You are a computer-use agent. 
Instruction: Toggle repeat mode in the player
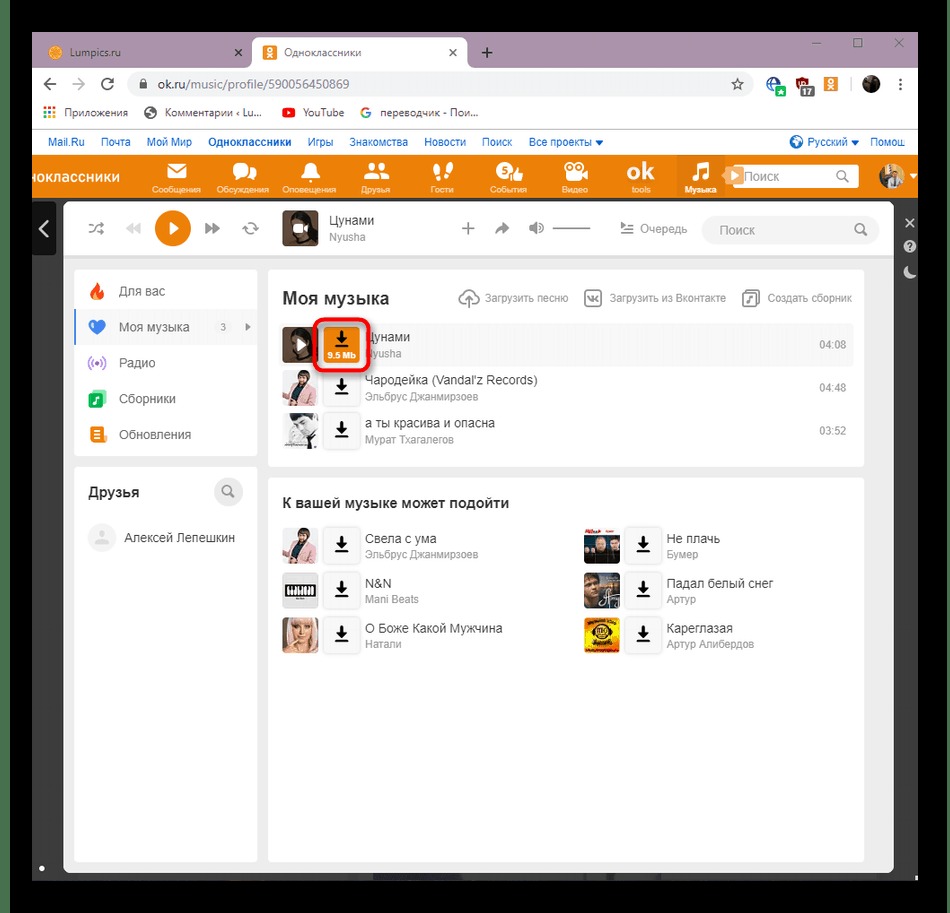point(250,228)
